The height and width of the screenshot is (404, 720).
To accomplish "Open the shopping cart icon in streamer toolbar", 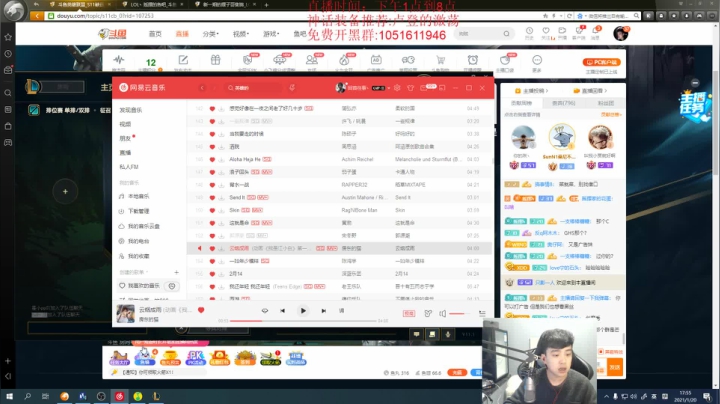I will 440,60.
